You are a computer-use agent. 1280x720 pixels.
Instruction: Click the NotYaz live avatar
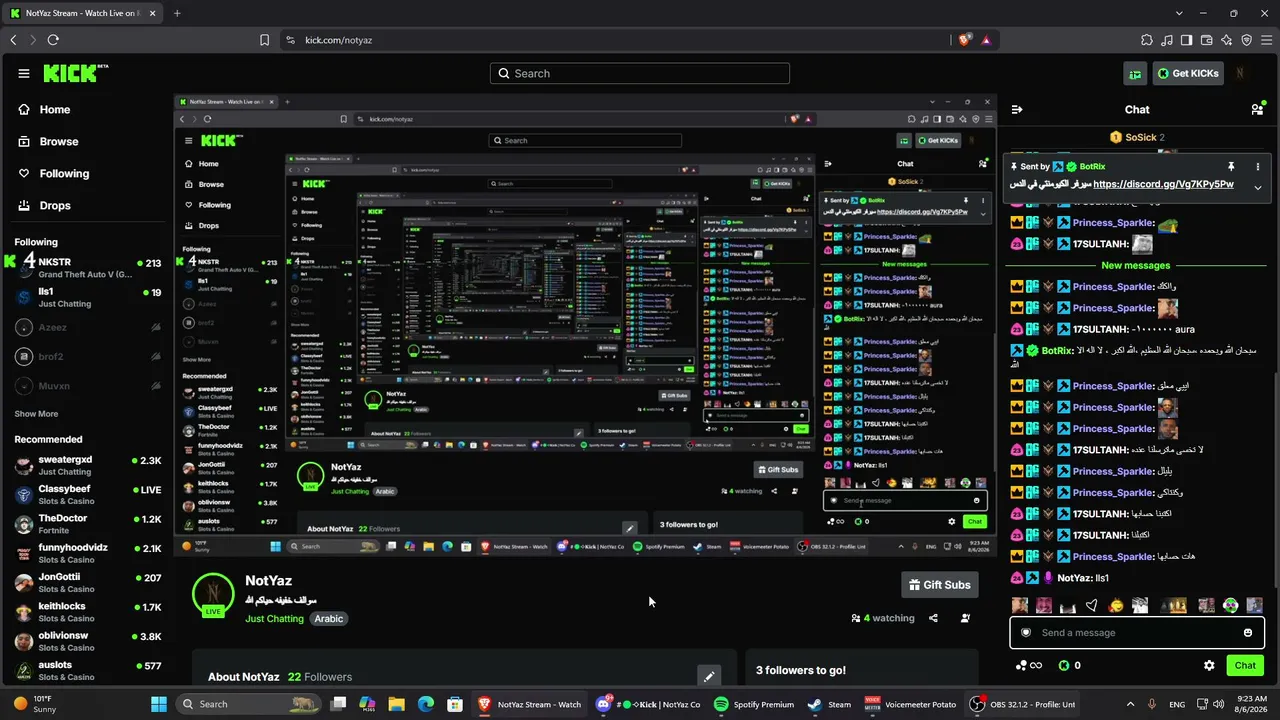[213, 594]
